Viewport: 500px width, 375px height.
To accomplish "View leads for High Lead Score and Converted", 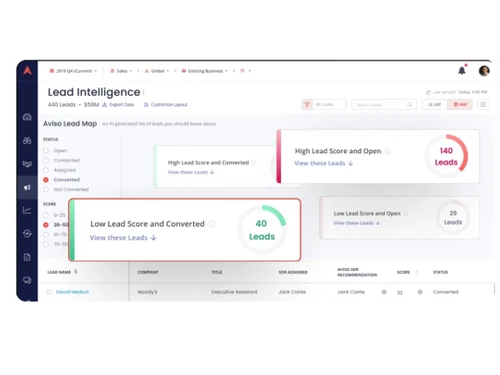I will pyautogui.click(x=191, y=172).
